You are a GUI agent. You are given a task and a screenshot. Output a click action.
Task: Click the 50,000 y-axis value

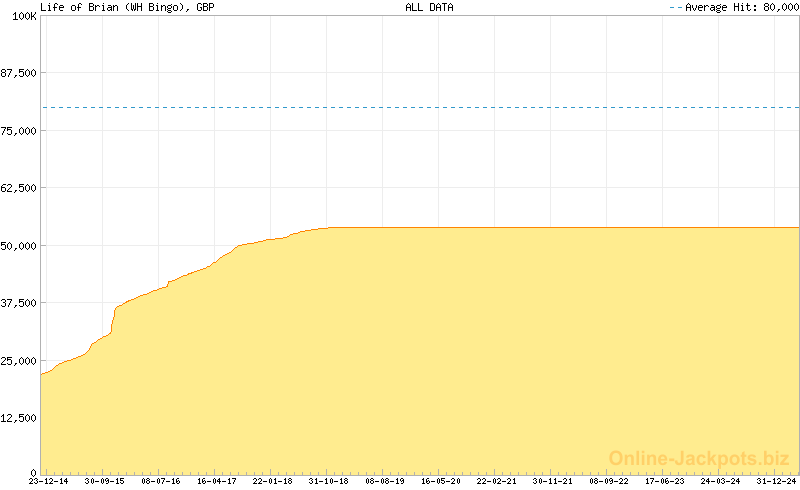[20, 246]
